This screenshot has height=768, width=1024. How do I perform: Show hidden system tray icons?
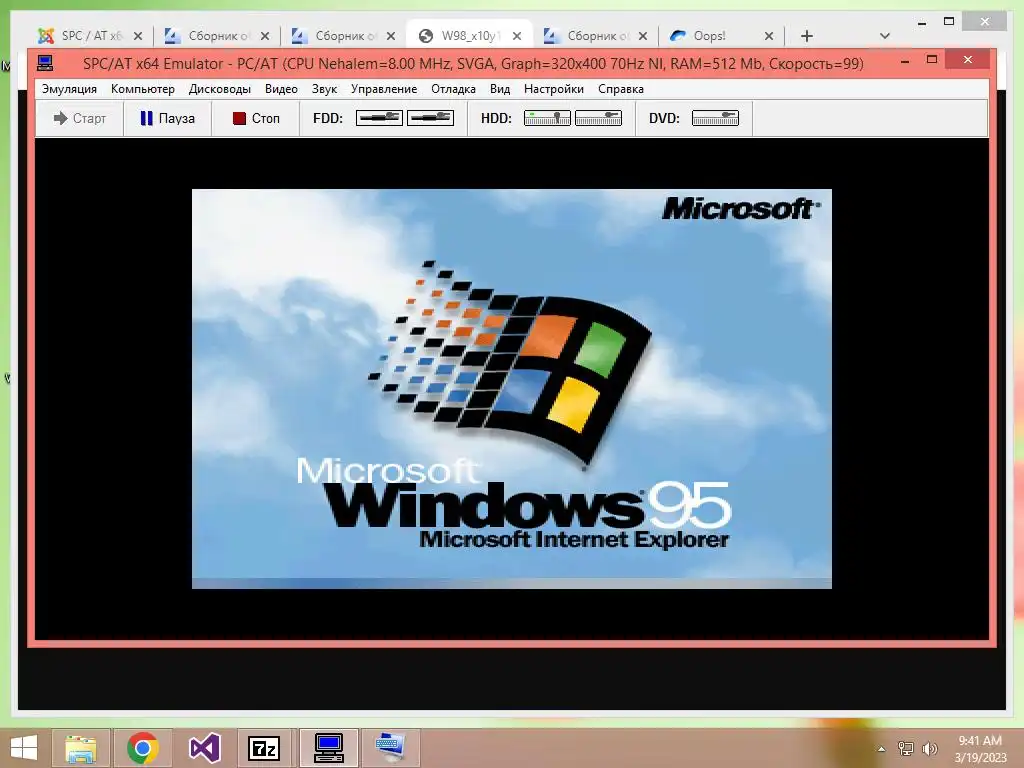click(x=881, y=749)
